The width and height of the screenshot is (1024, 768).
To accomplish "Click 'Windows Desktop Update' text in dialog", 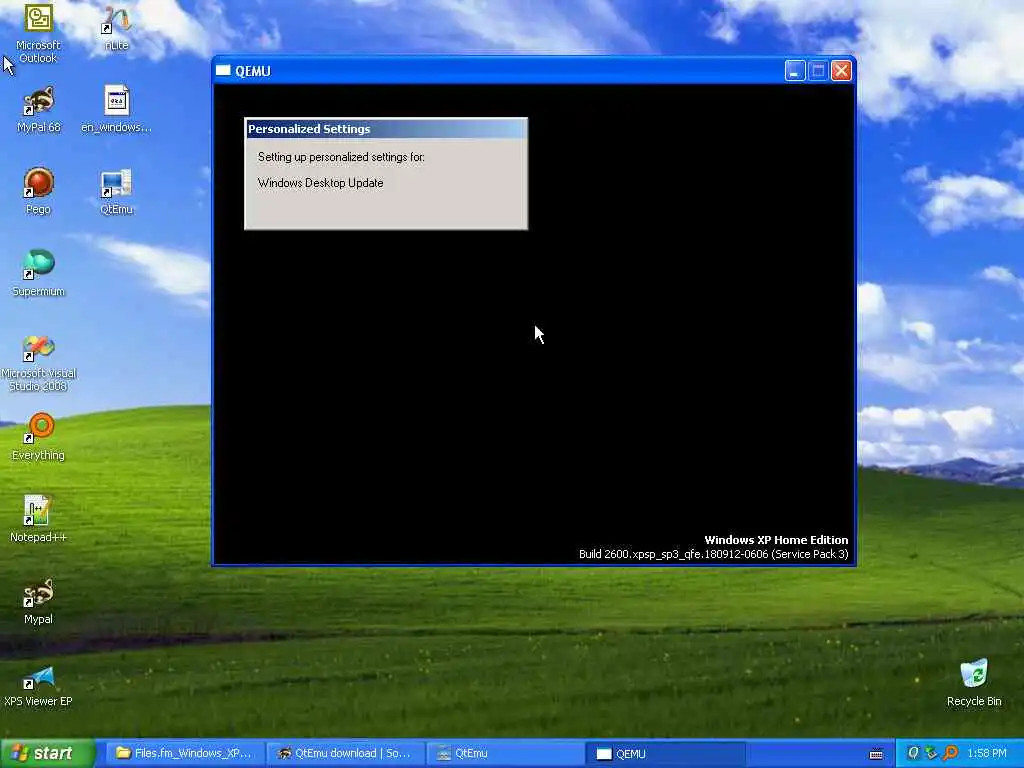I will point(321,183).
